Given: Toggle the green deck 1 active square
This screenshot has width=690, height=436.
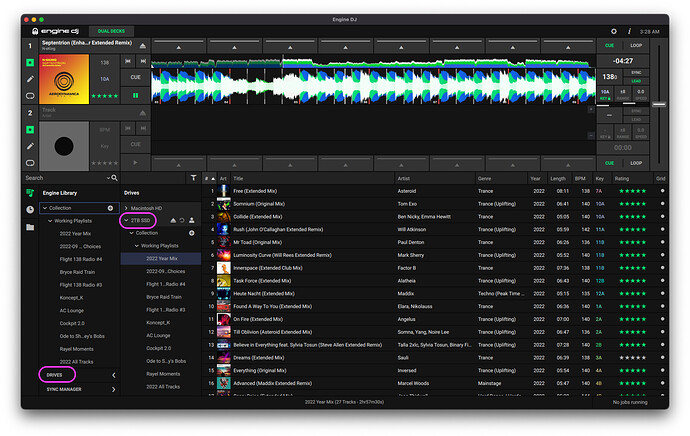Looking at the screenshot, I should 30,63.
